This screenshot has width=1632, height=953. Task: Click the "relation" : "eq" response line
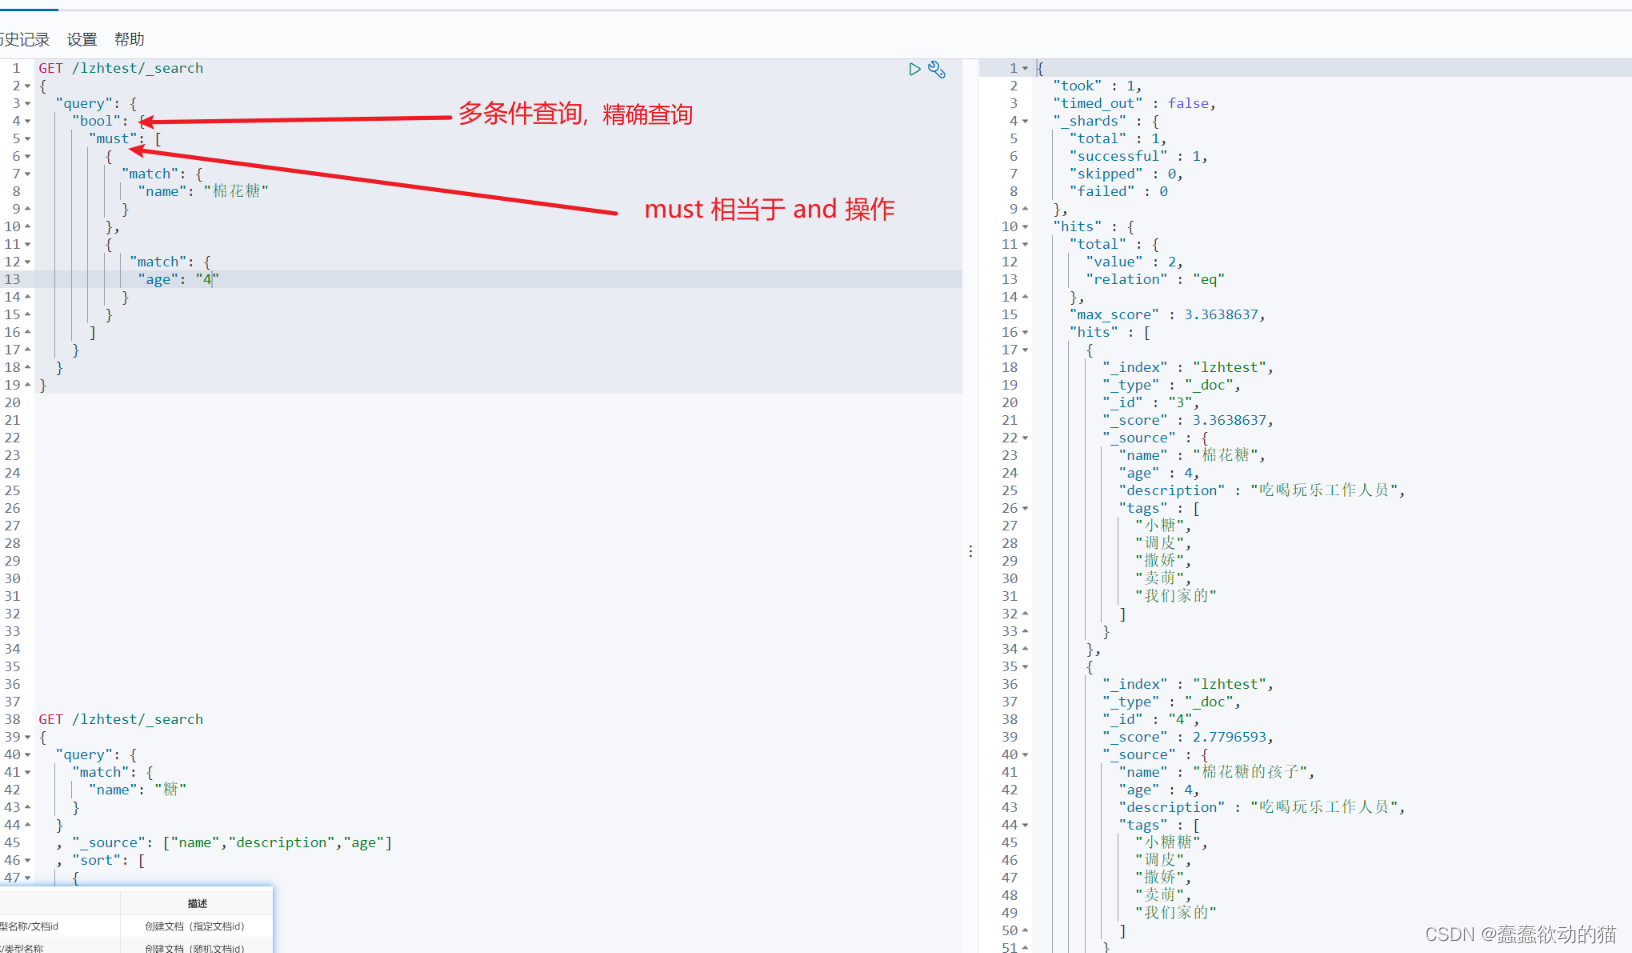[1155, 279]
